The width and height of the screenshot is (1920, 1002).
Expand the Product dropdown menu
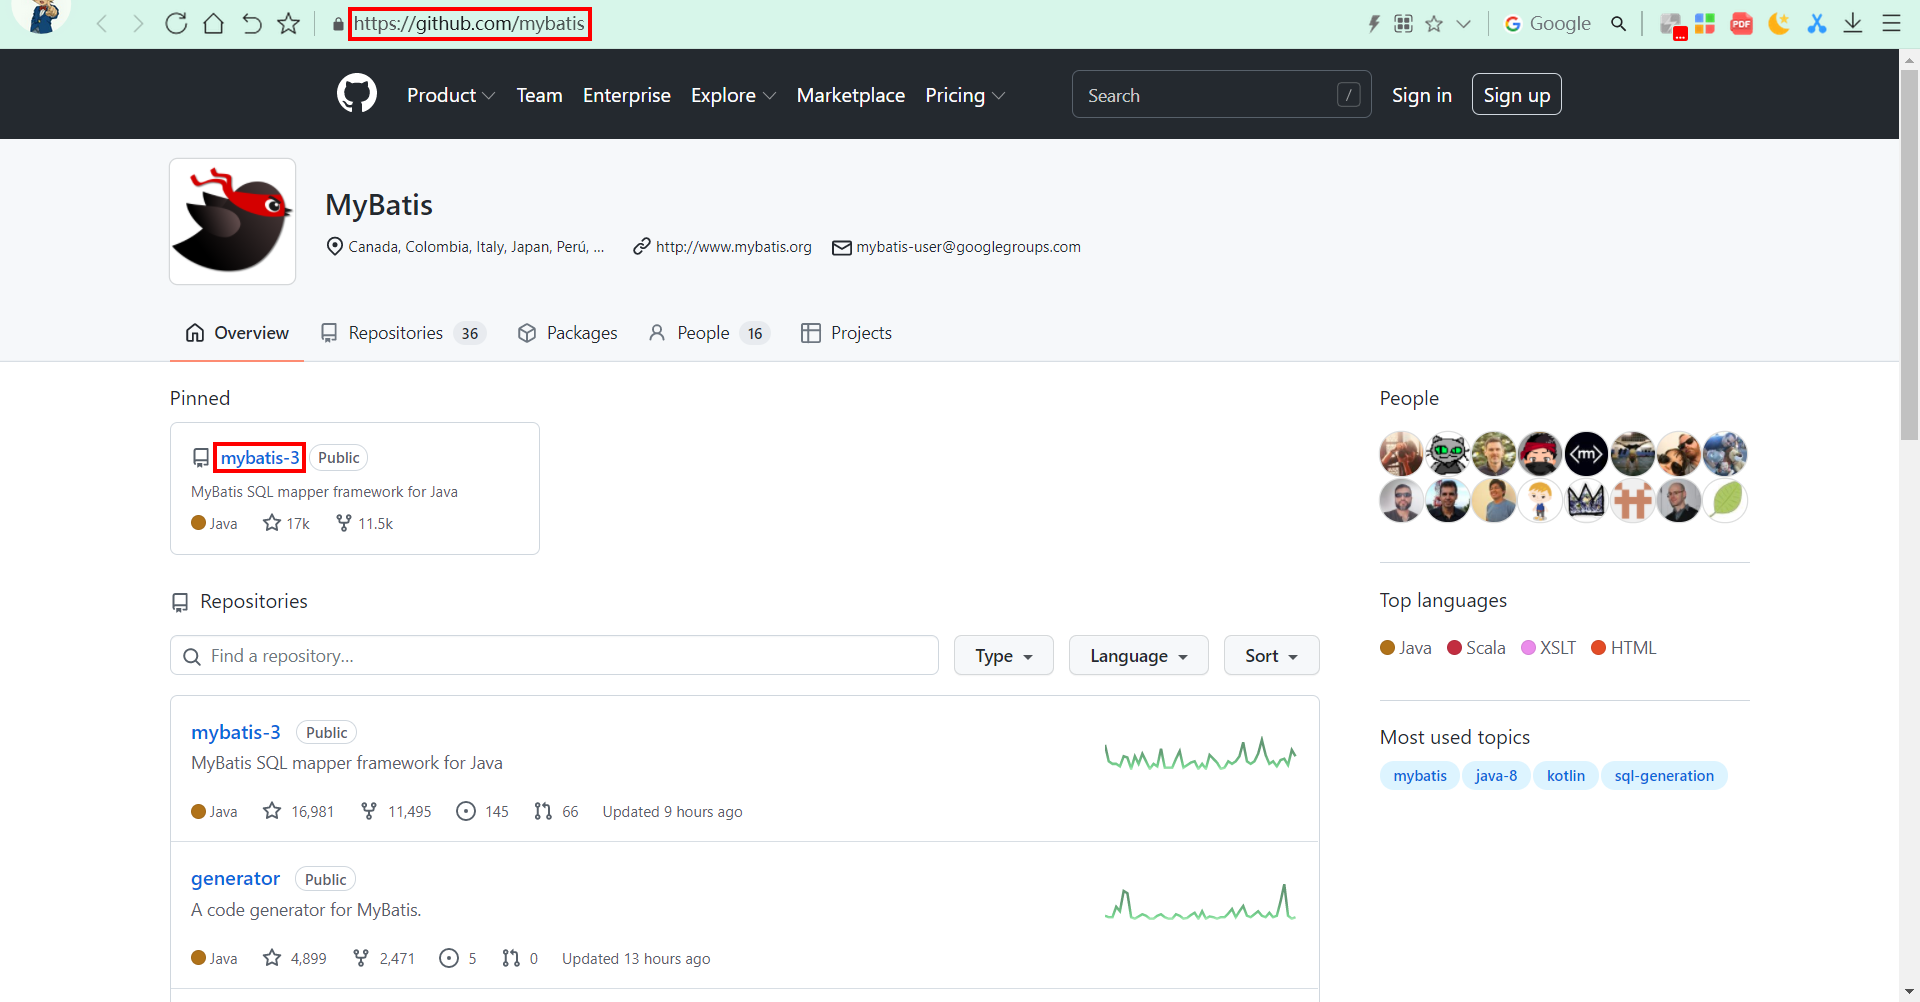pyautogui.click(x=451, y=95)
